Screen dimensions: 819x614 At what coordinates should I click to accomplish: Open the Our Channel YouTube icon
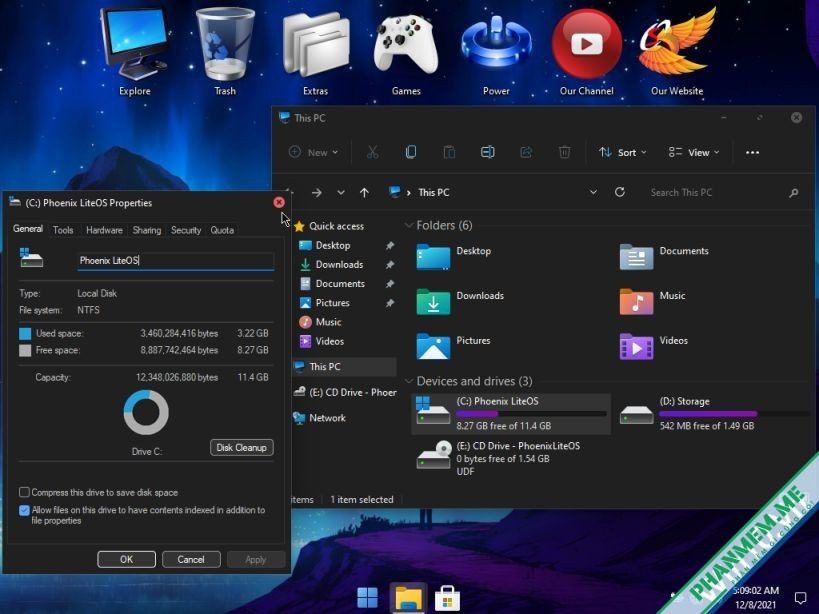(x=587, y=52)
